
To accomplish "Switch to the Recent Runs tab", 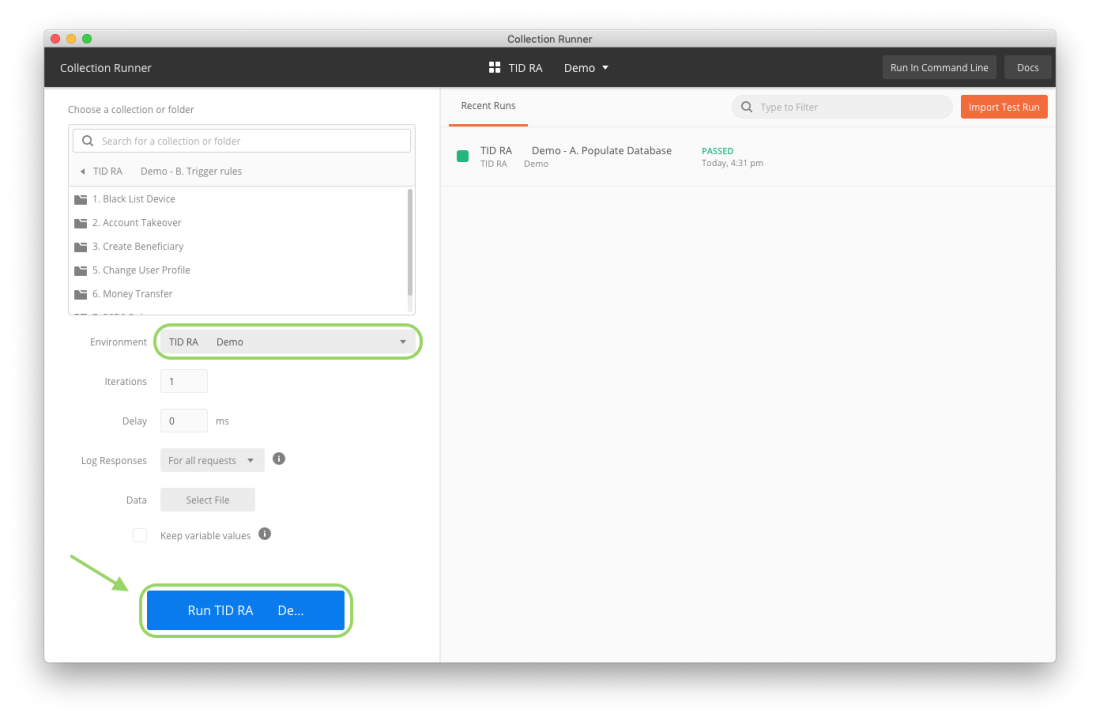I will (x=488, y=105).
